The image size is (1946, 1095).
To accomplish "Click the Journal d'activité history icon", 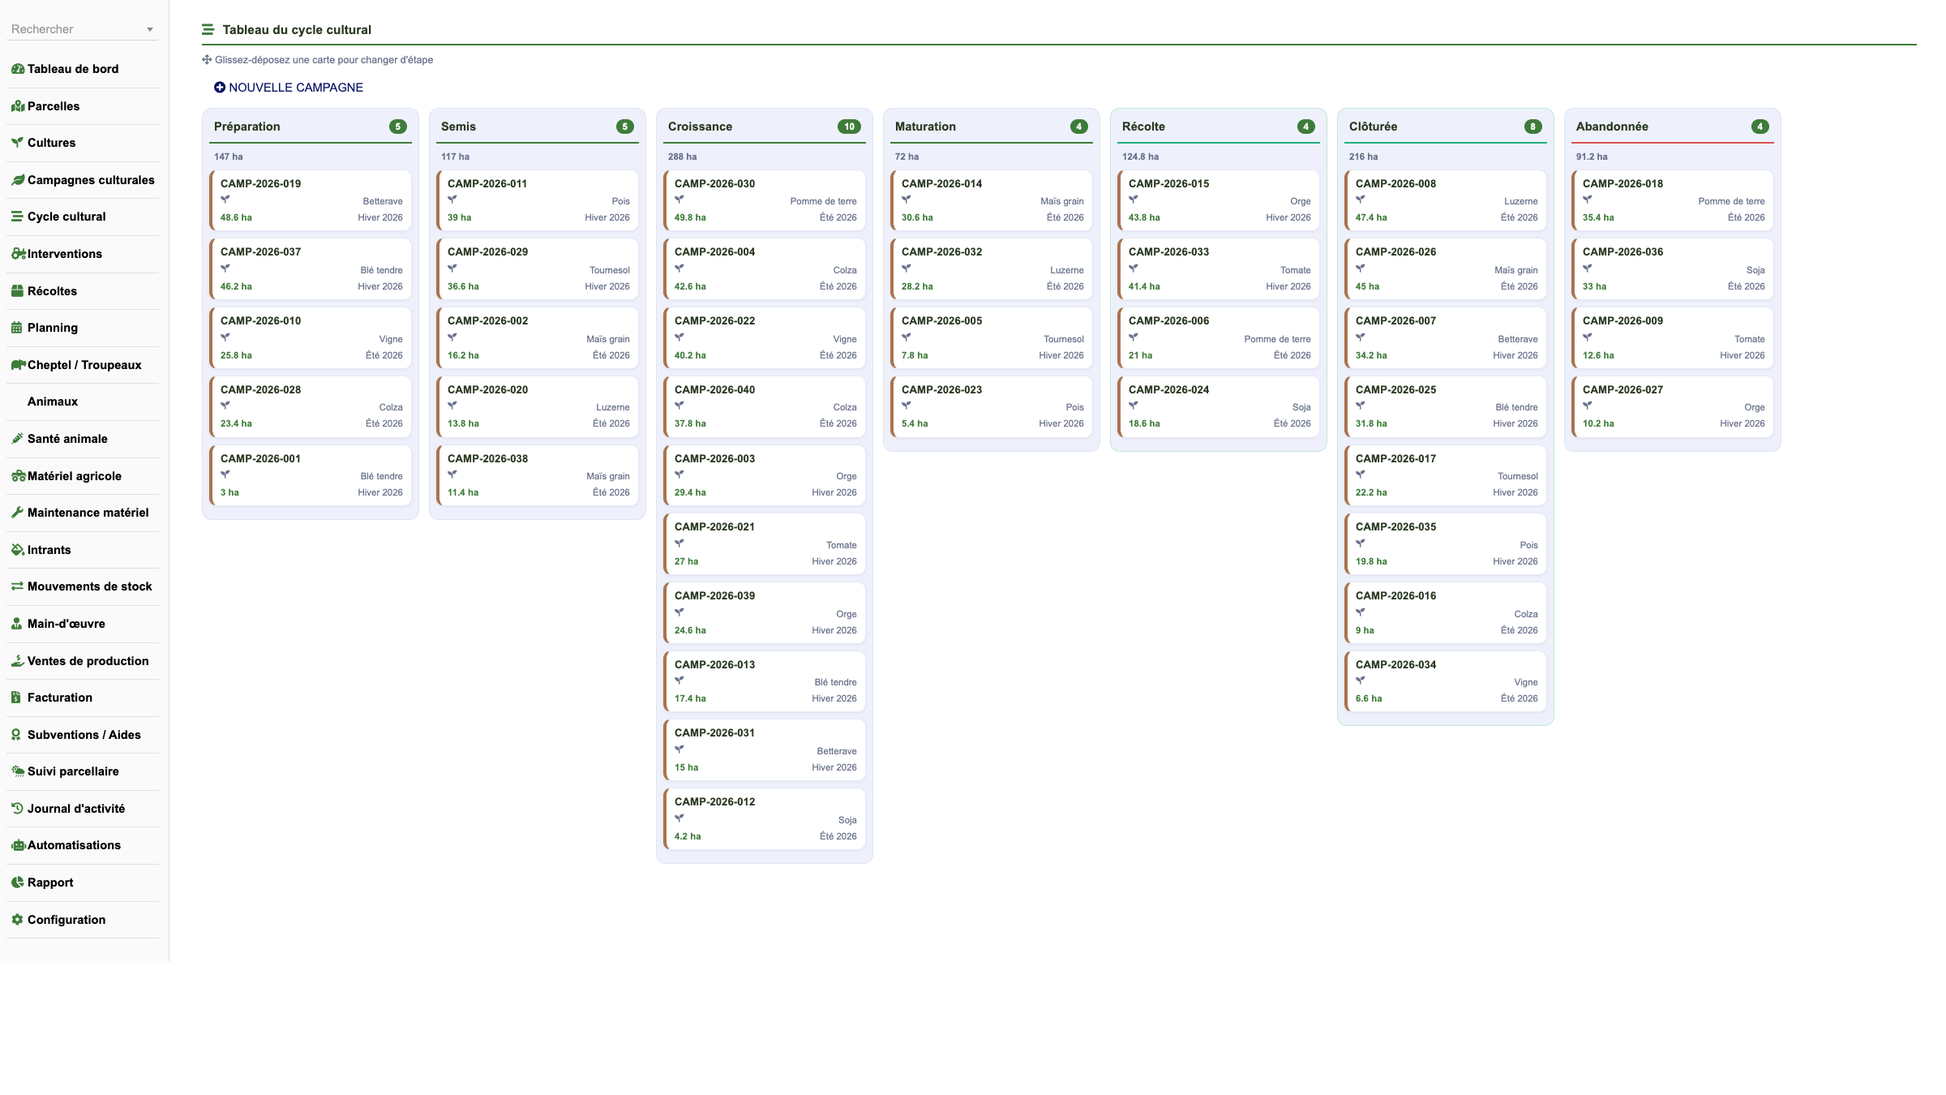I will pyautogui.click(x=17, y=809).
